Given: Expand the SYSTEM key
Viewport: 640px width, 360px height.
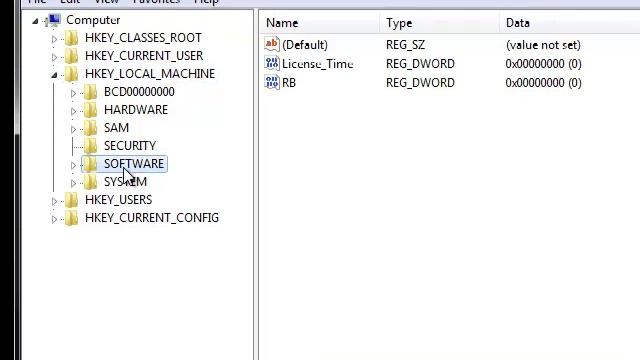Looking at the screenshot, I should 73,183.
